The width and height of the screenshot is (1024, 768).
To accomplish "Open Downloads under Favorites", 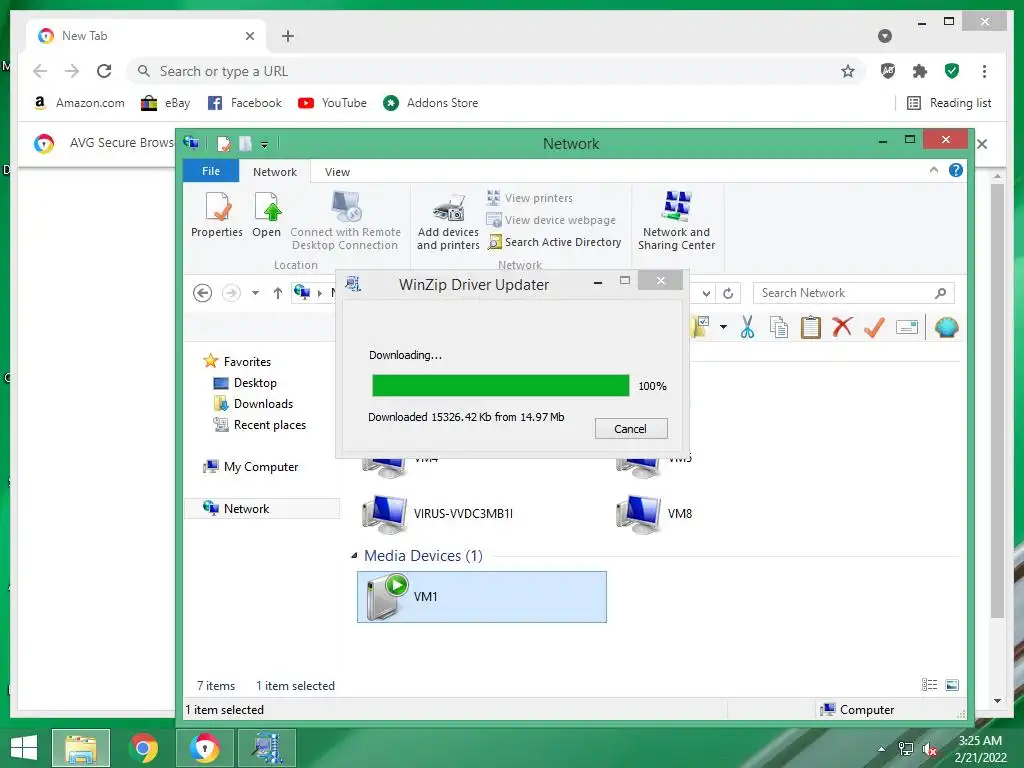I will (253, 404).
